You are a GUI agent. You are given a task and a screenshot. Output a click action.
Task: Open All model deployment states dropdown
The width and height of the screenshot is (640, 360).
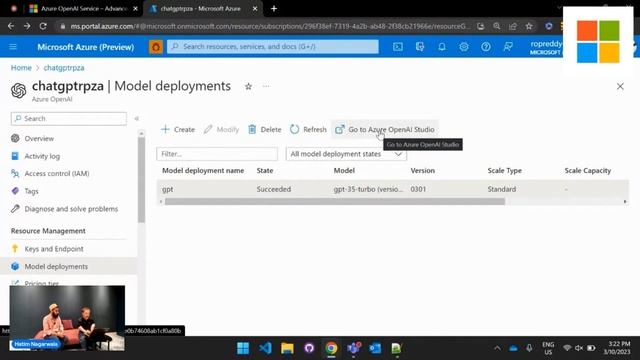(x=346, y=154)
